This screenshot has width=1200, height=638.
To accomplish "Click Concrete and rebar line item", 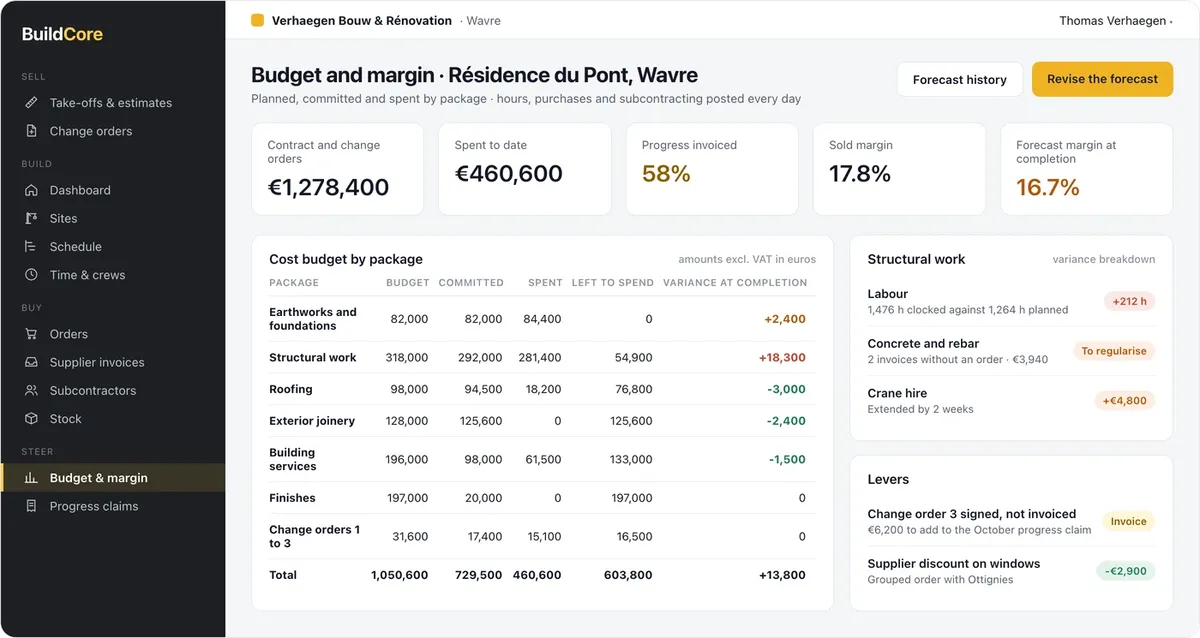I will pos(1011,351).
